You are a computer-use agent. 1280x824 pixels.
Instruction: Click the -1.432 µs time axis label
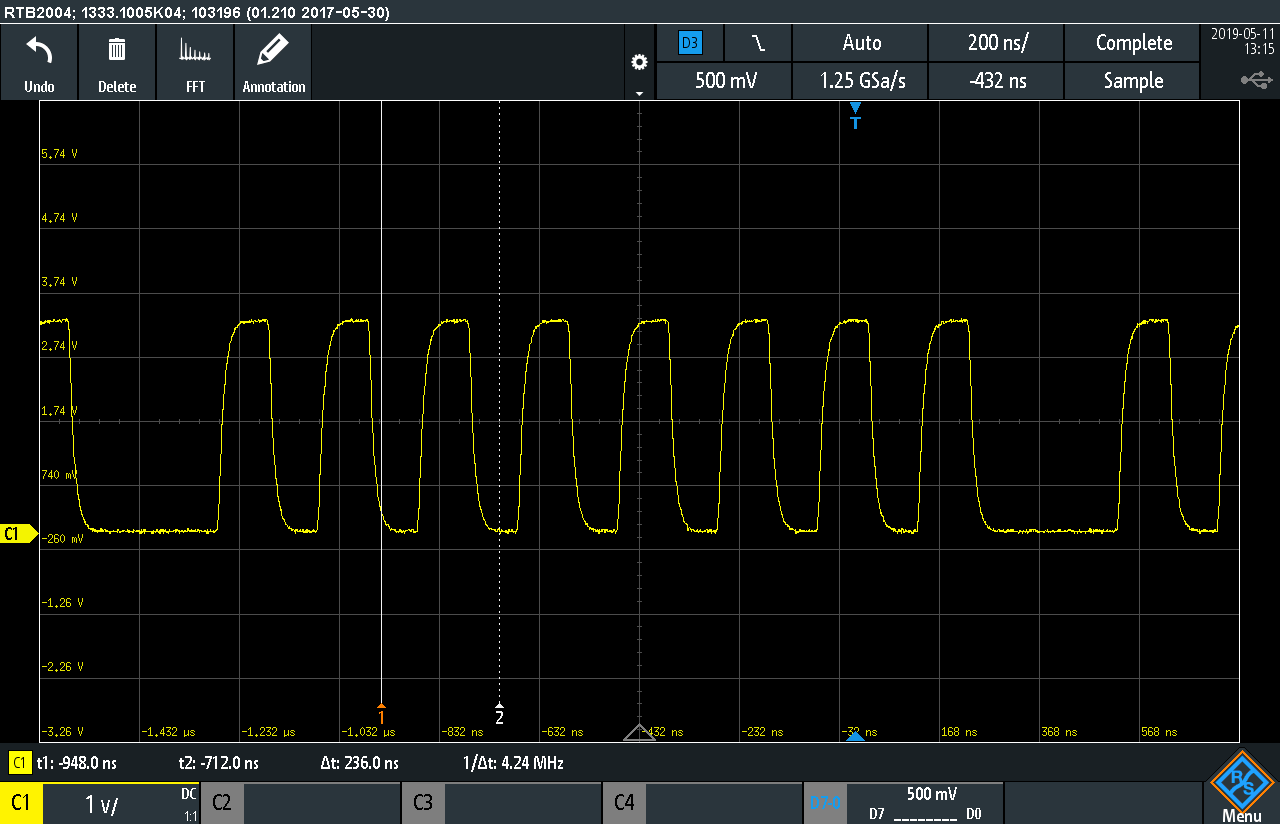pos(168,732)
